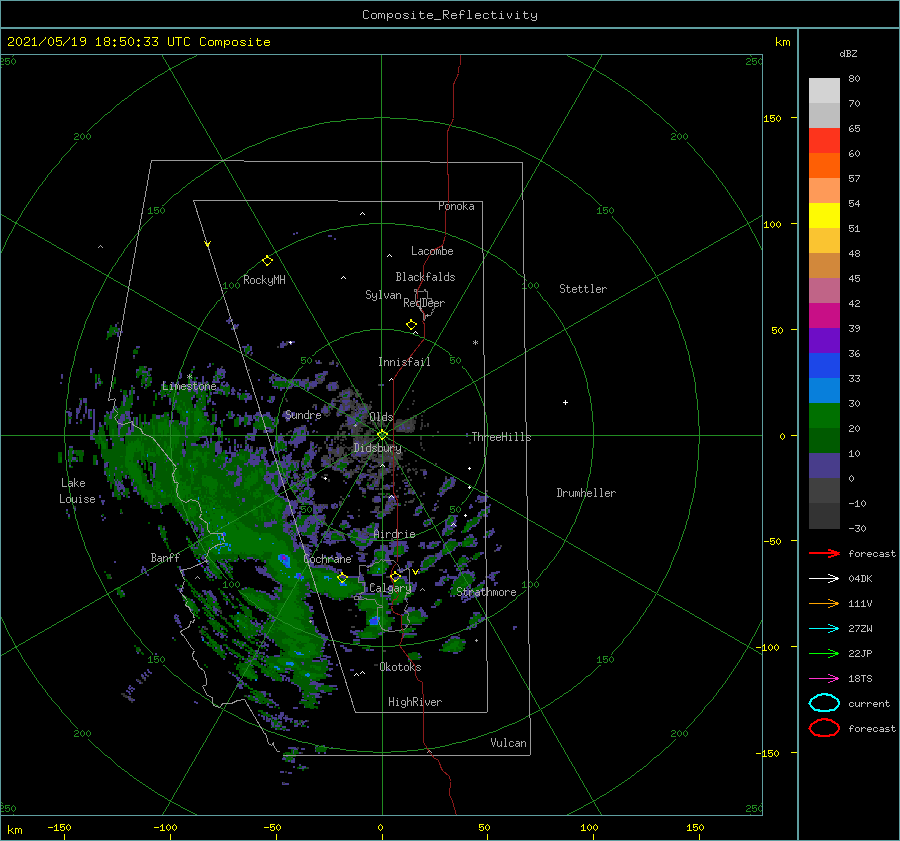
Task: Click the Strathmore city label
Action: (x=486, y=592)
